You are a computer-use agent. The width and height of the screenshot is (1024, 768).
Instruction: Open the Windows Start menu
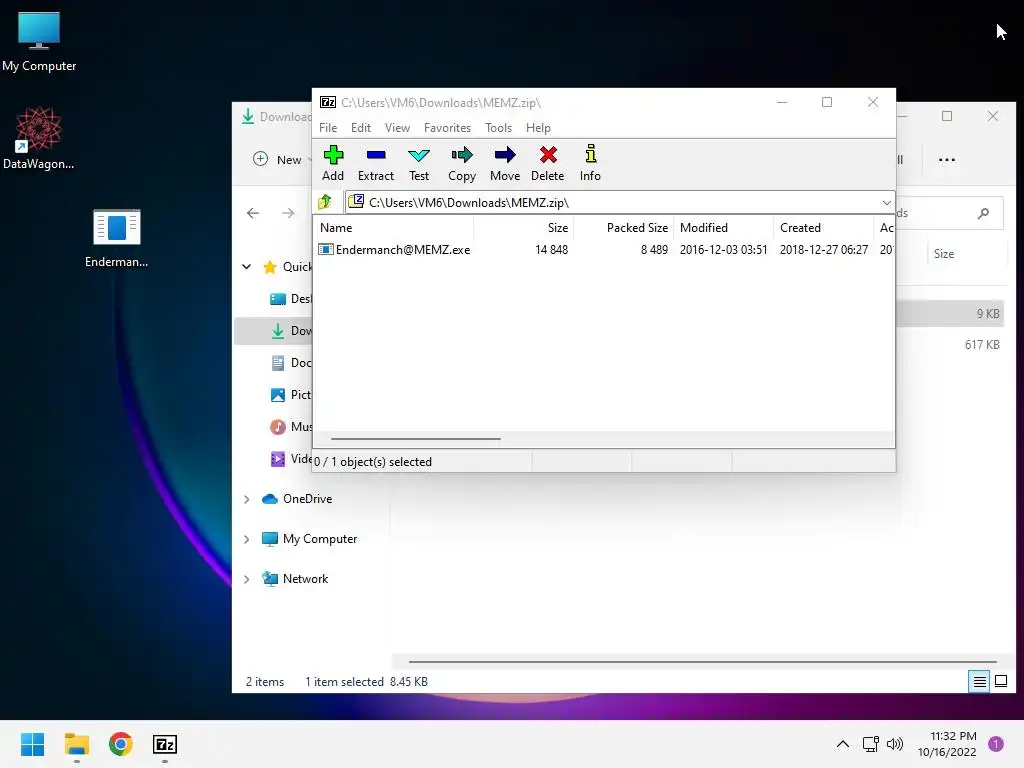click(x=32, y=744)
